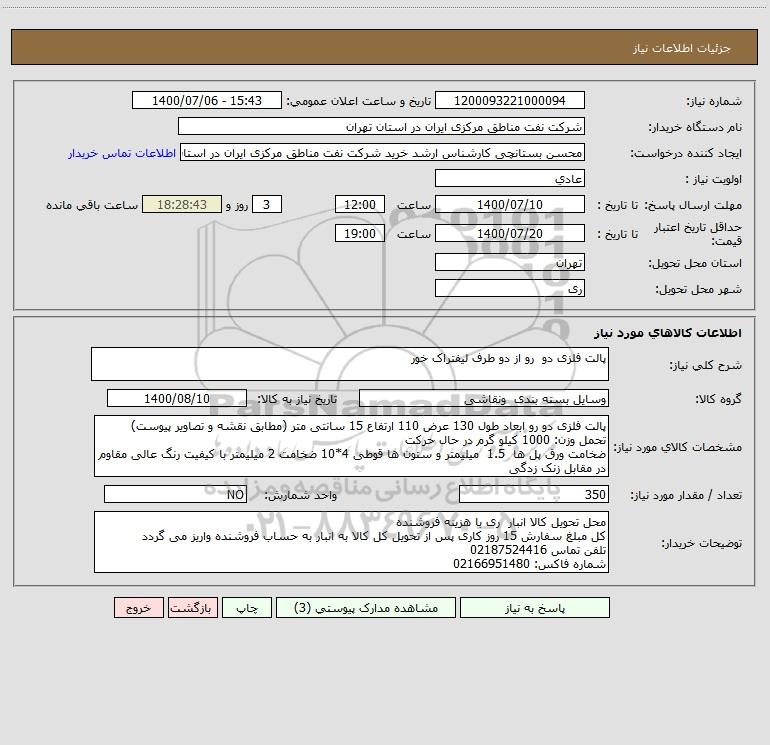The image size is (770, 745).
Task: Click the جزئیات اطلاعات نیاز header title
Action: (x=682, y=48)
